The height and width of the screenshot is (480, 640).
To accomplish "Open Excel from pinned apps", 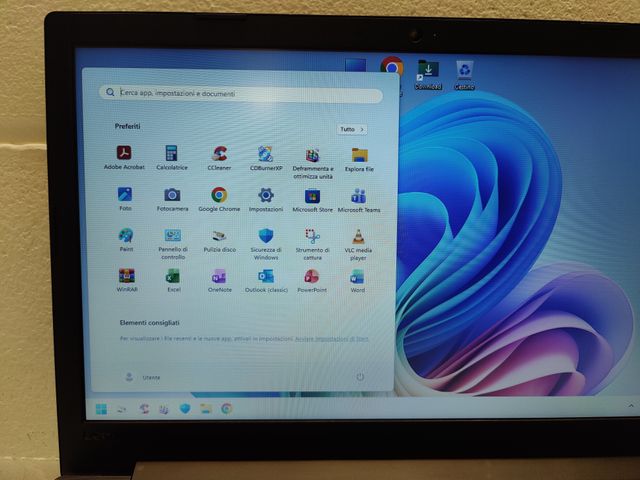I will click(173, 280).
